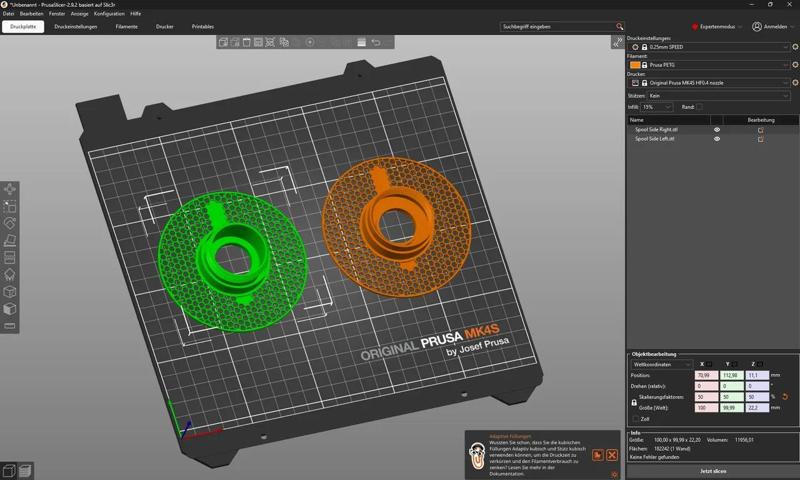
Task: Select the Scale tool in left toolbar
Action: coord(10,206)
